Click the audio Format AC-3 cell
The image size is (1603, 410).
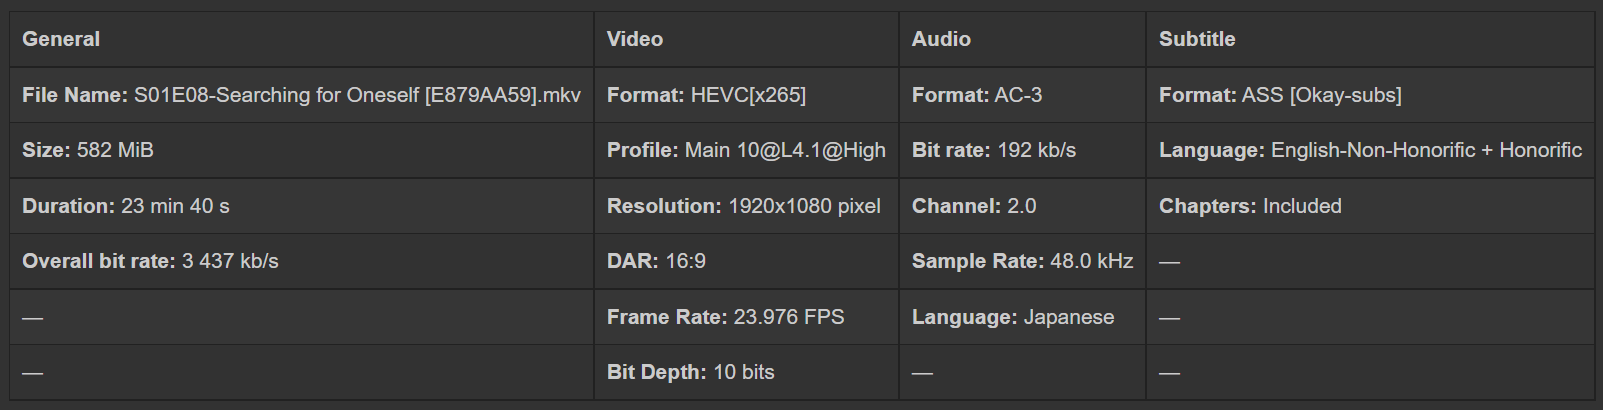[x=977, y=95]
